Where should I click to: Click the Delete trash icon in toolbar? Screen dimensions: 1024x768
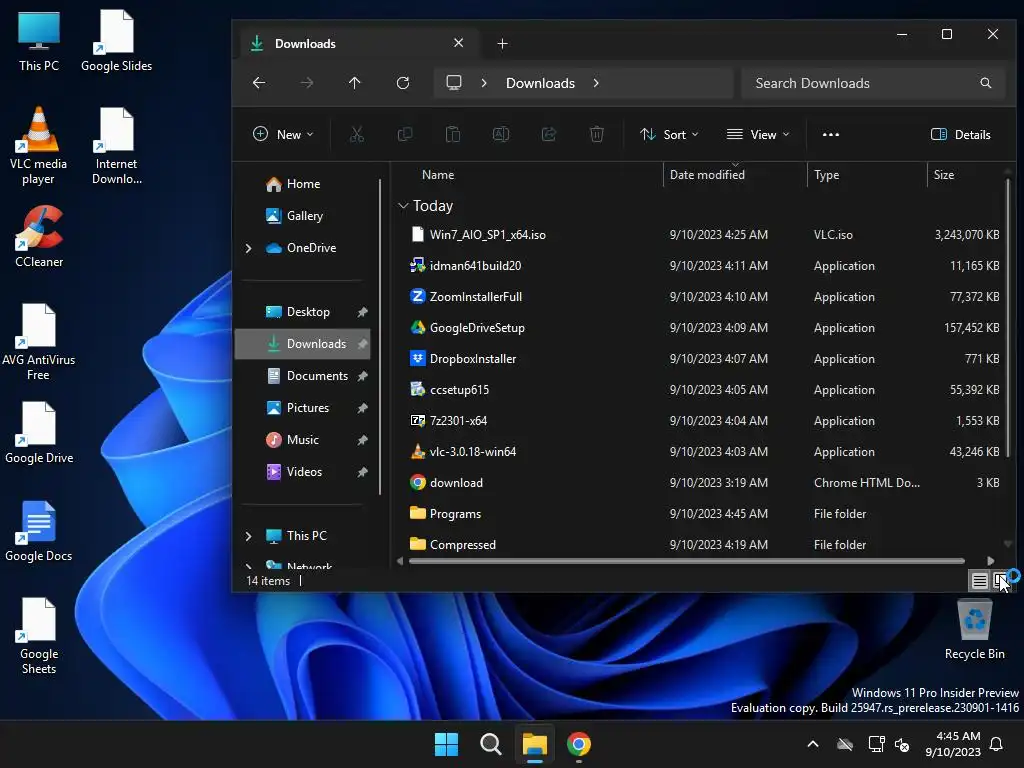[x=597, y=135]
